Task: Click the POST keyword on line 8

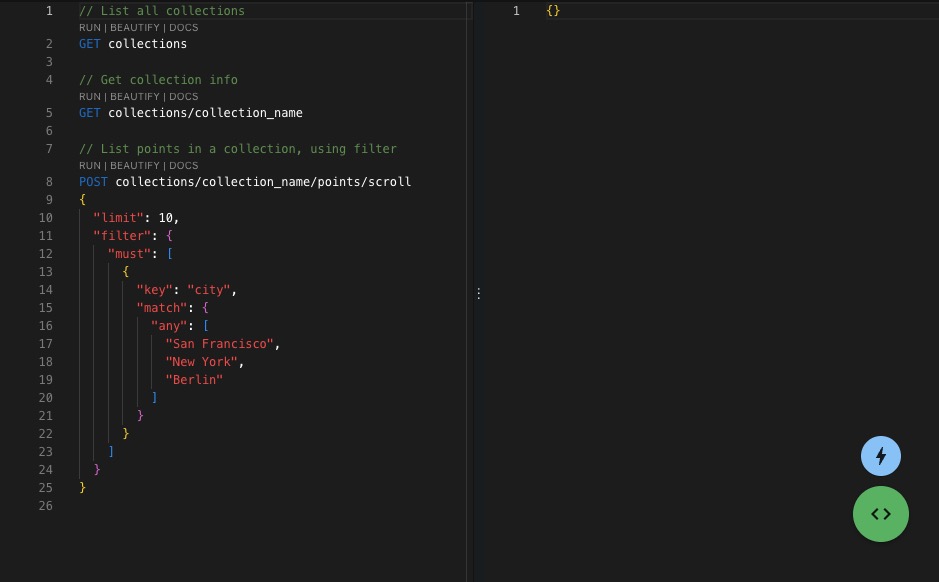Action: point(93,181)
